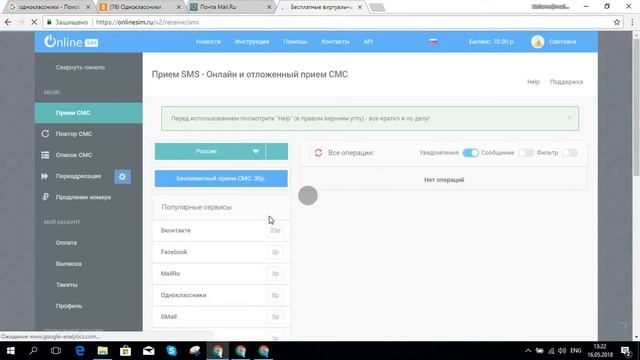Image resolution: width=640 pixels, height=360 pixels.
Task: Select the GMail service row
Action: coord(222,317)
